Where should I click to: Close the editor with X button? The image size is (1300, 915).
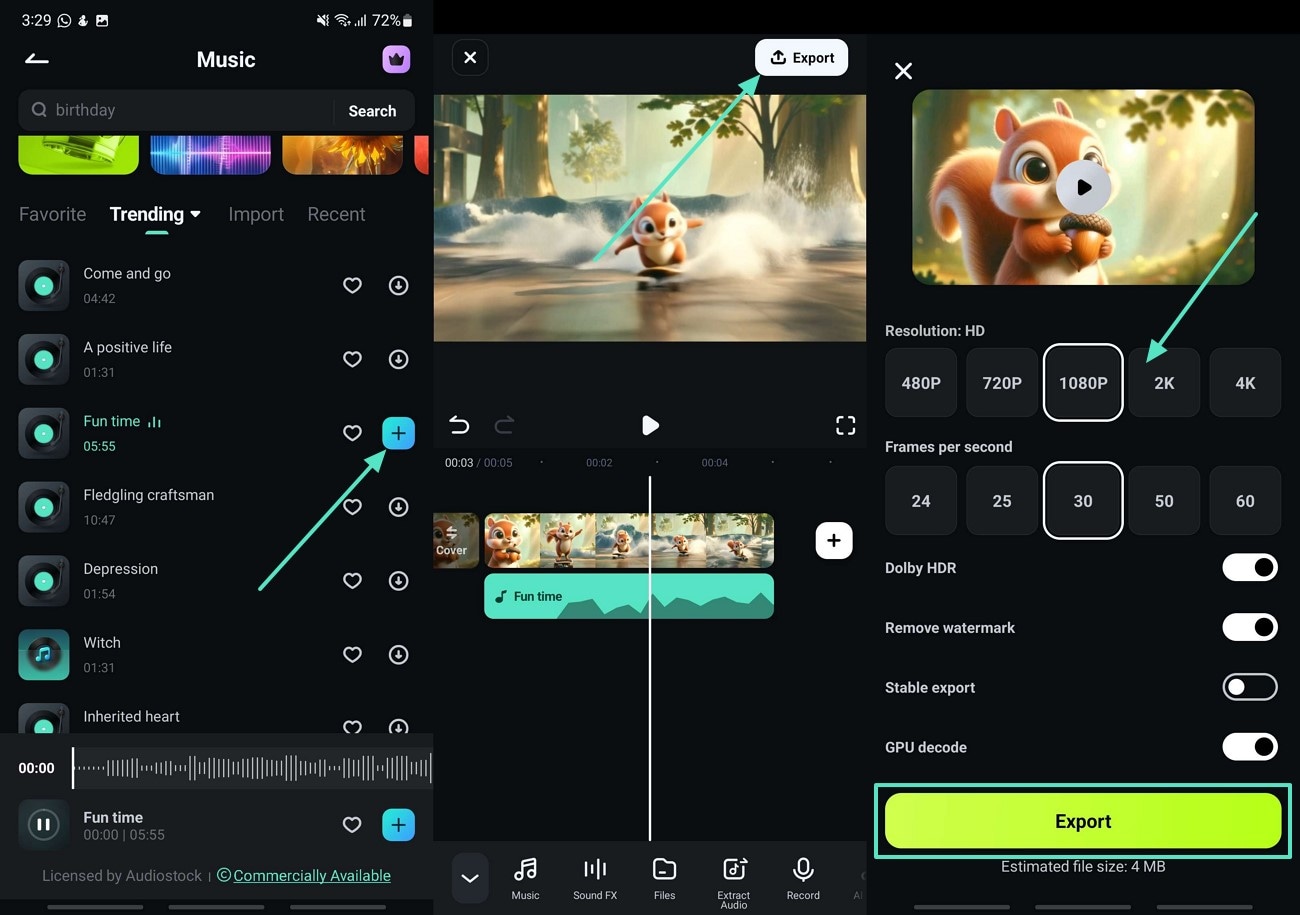470,58
